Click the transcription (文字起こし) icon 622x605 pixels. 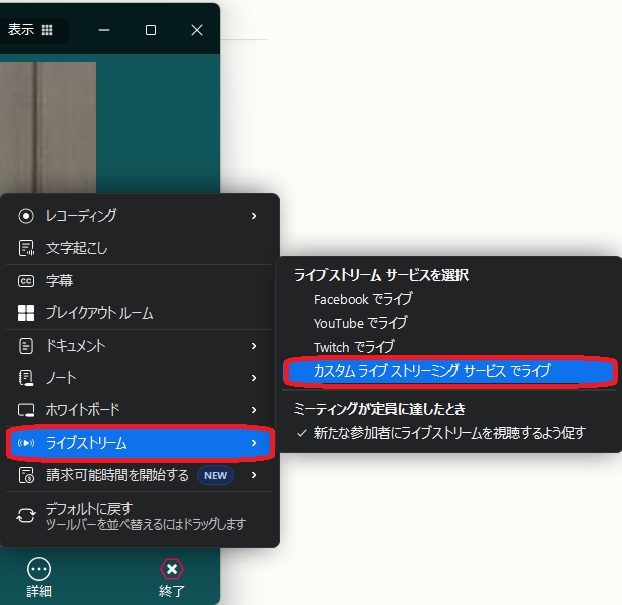(26, 248)
